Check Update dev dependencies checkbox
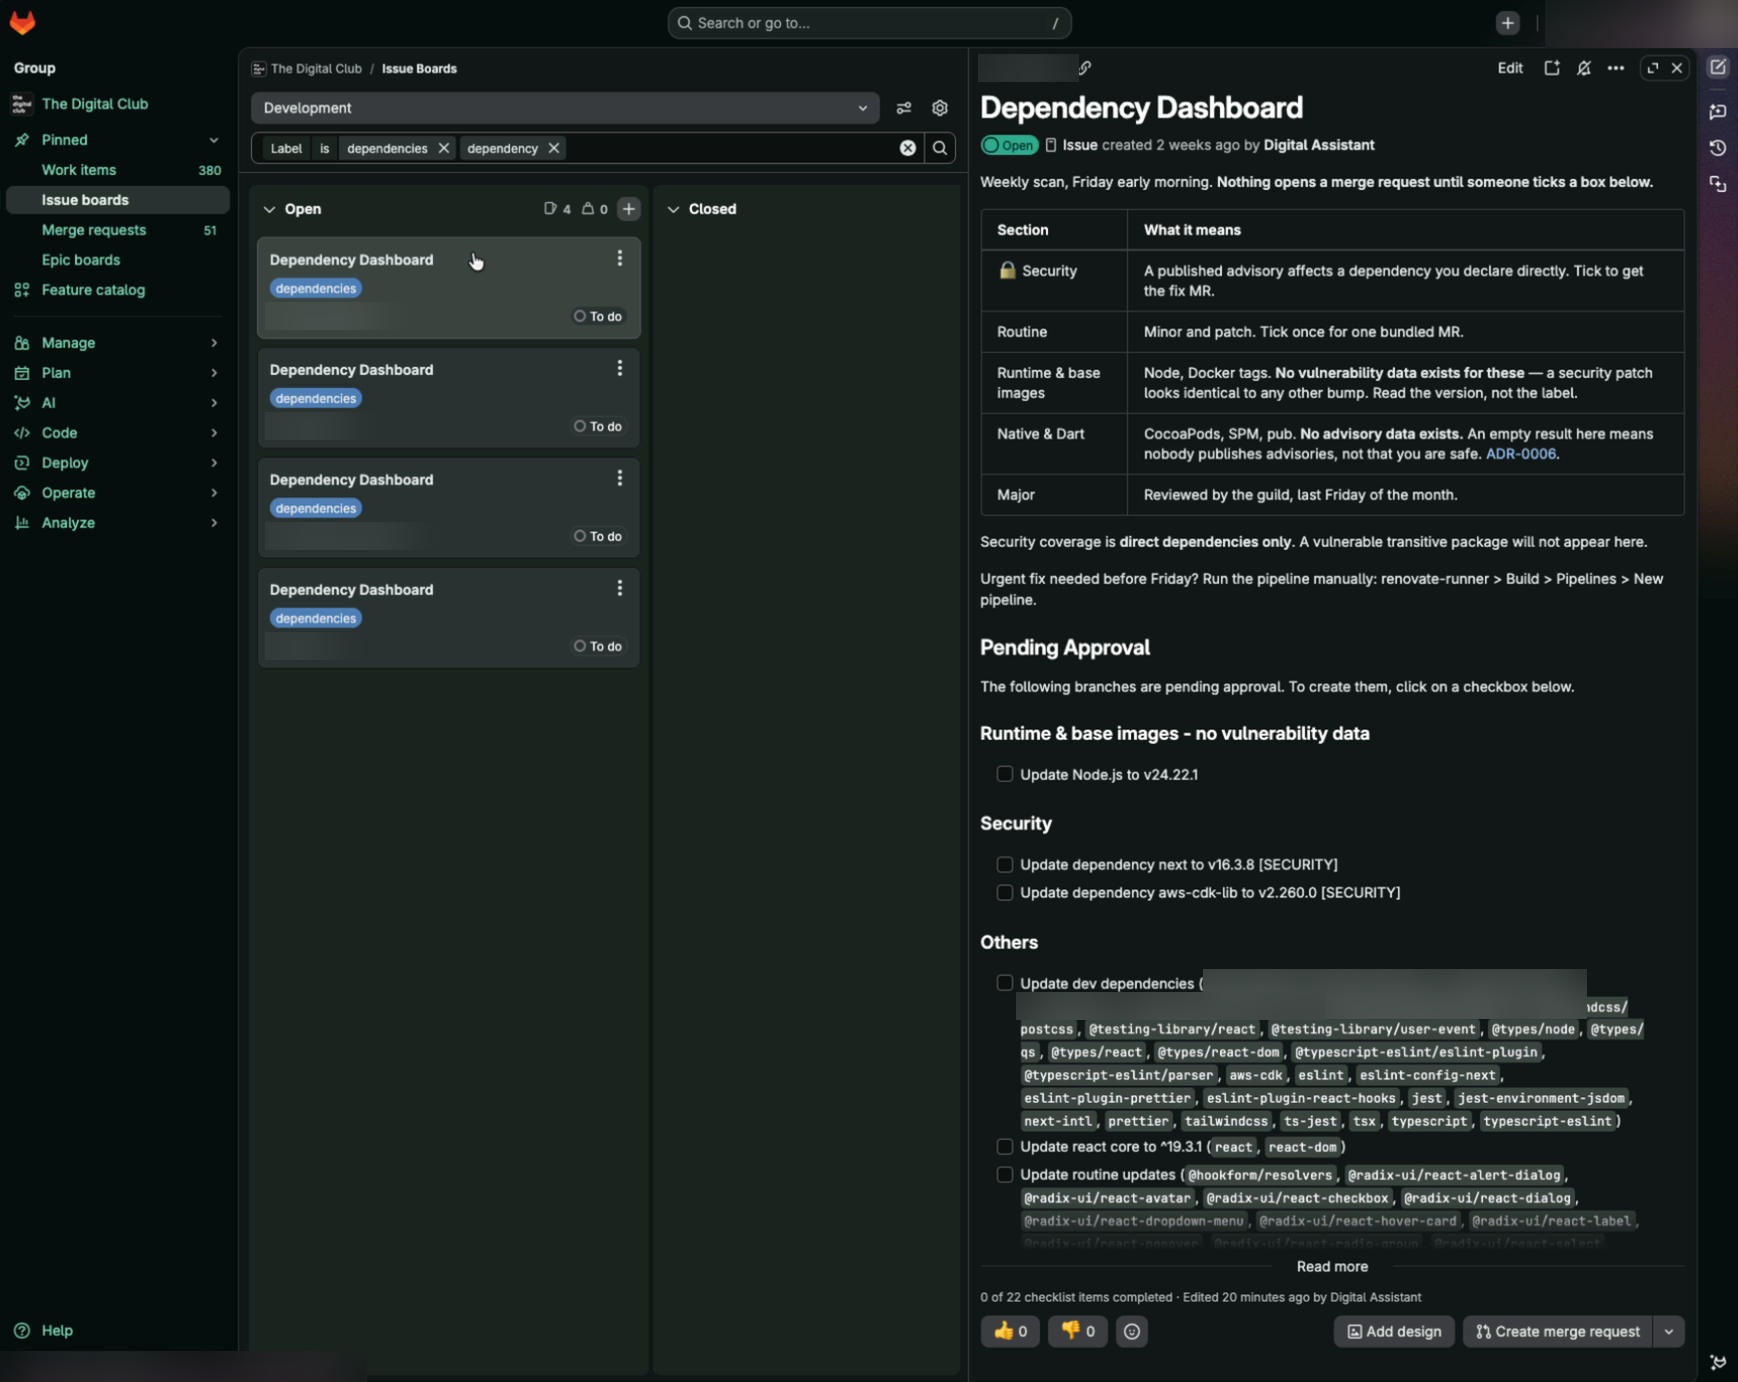Image resolution: width=1738 pixels, height=1382 pixels. (x=1005, y=983)
